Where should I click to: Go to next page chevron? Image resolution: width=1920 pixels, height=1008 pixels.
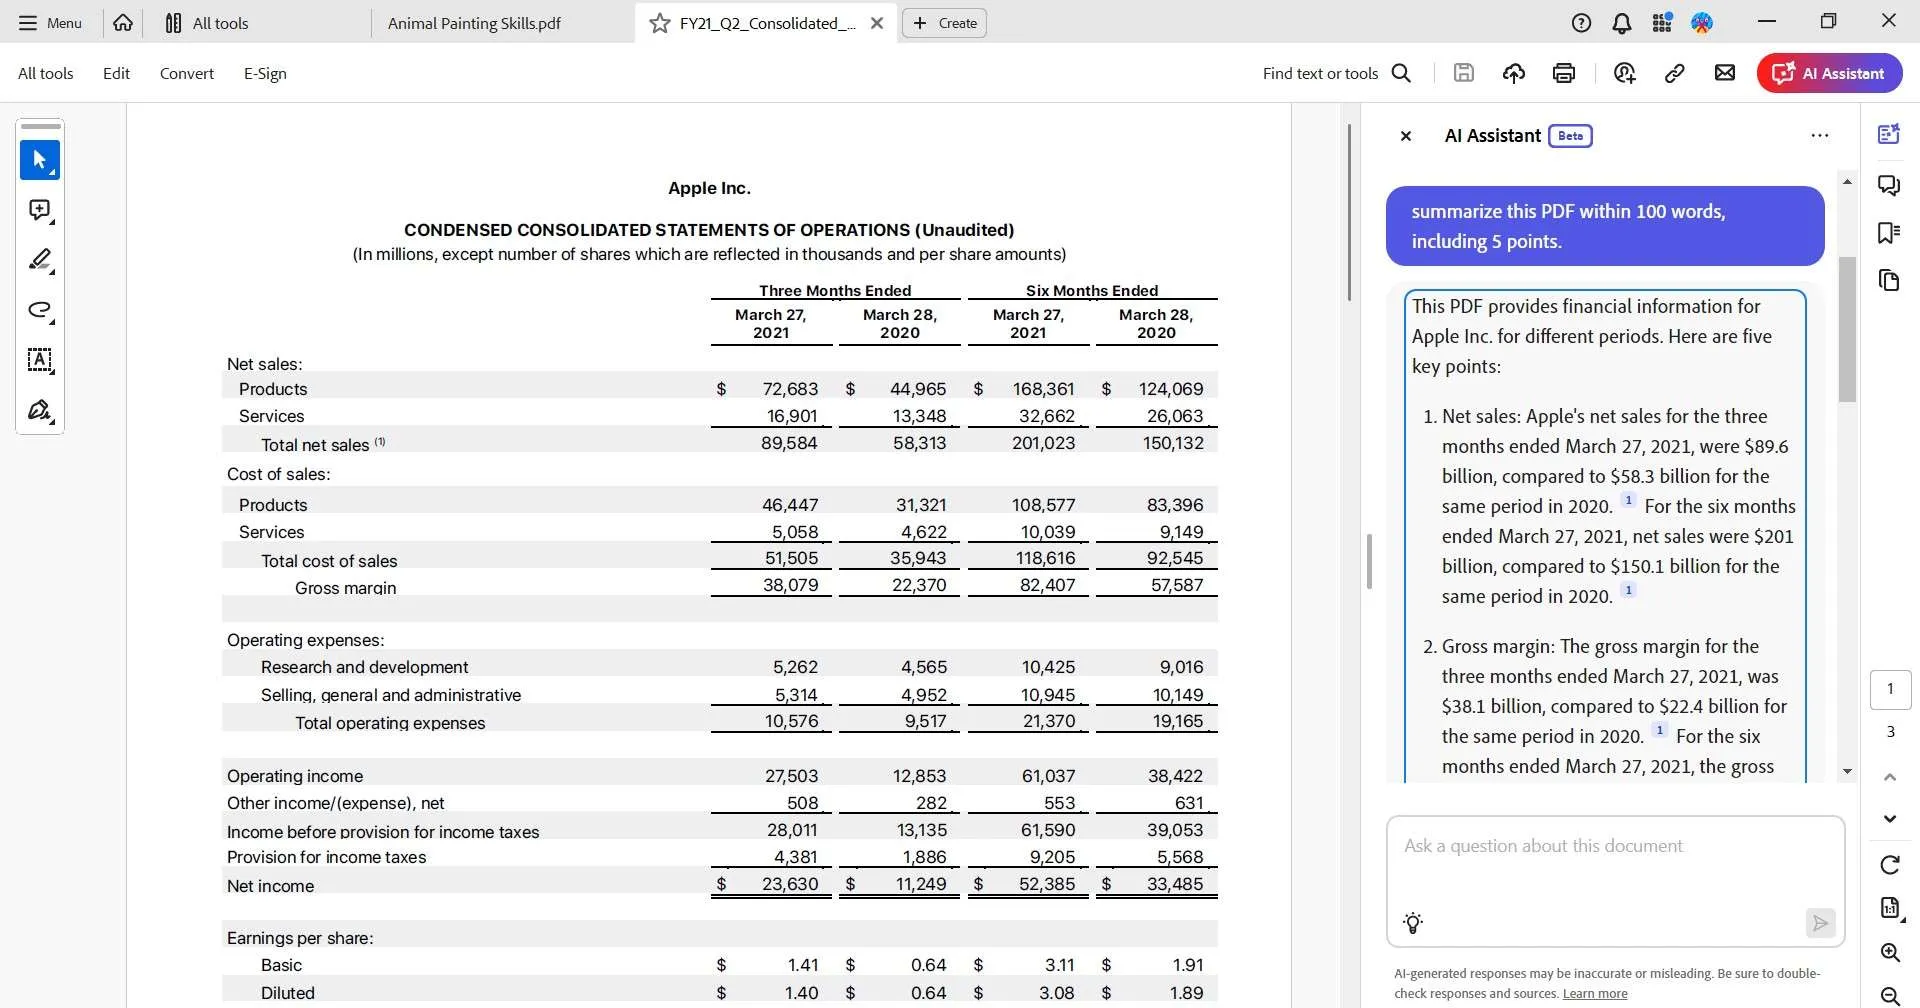[x=1890, y=819]
